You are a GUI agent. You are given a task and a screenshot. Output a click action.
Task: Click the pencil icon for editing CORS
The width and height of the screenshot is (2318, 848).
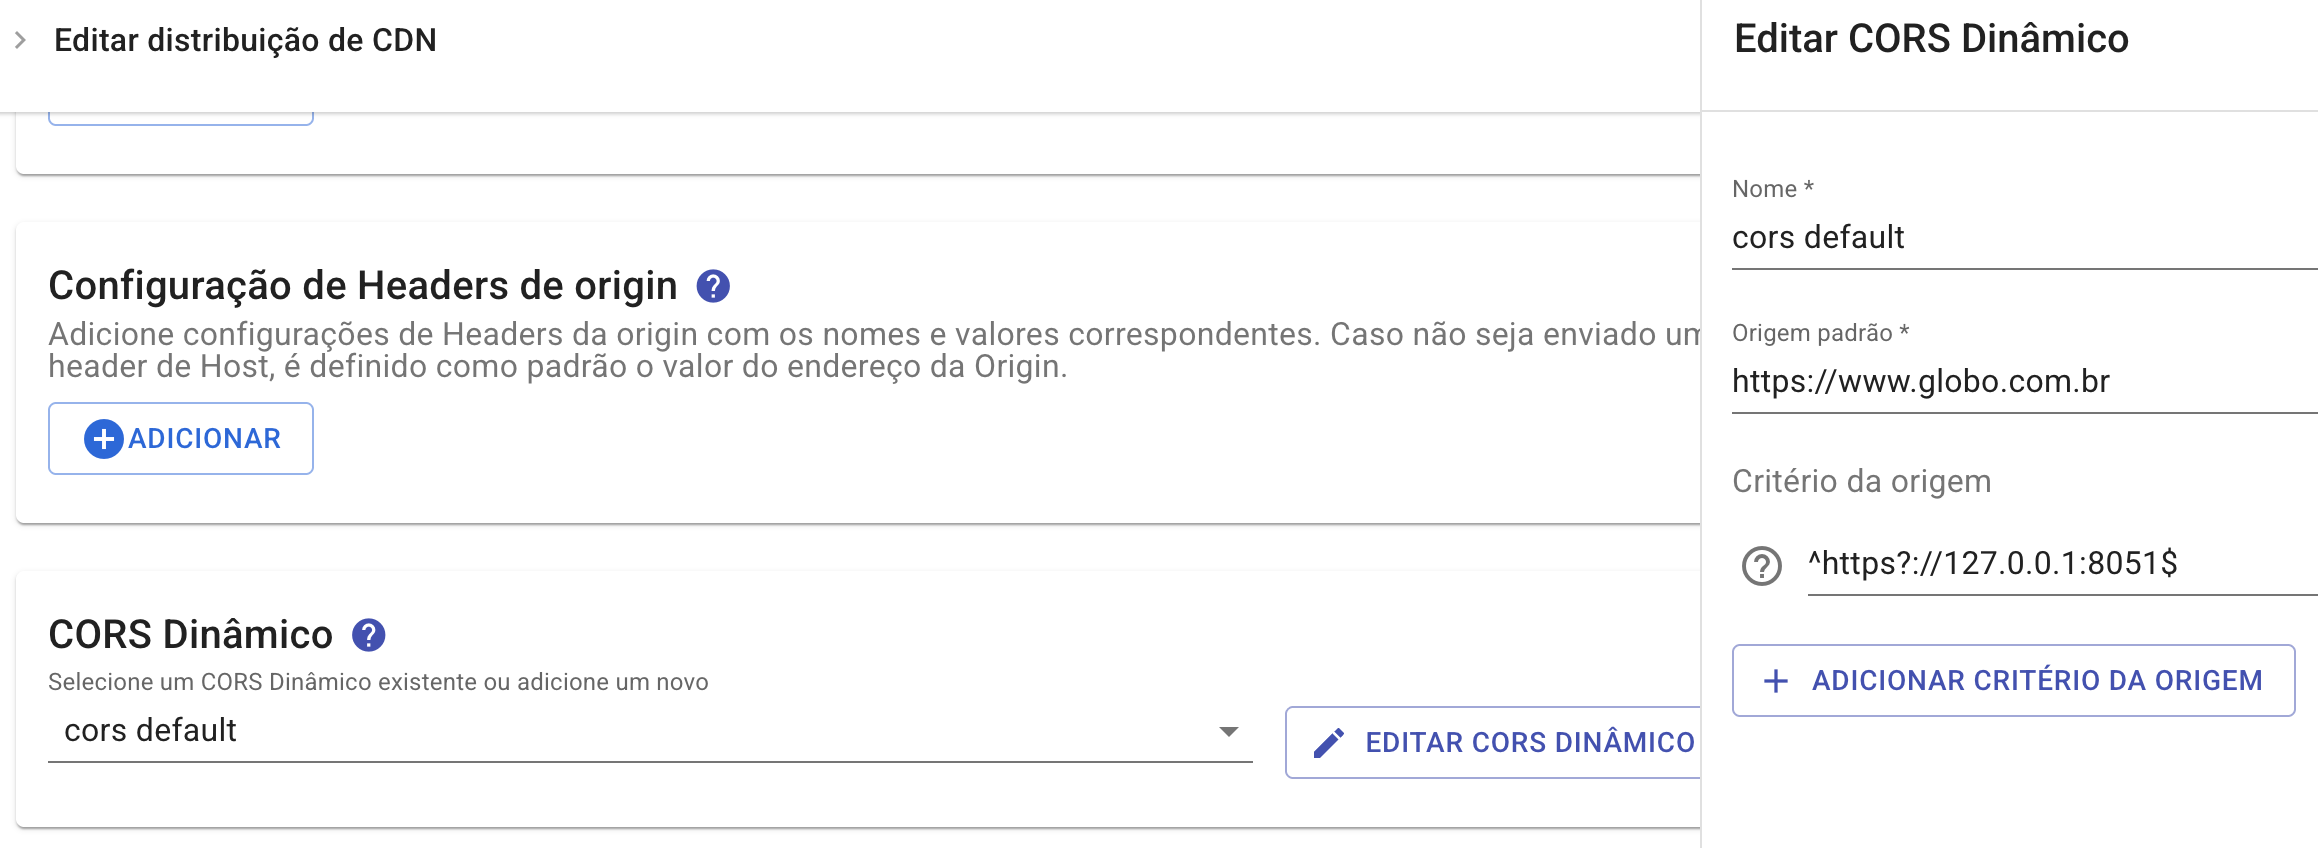click(x=1329, y=743)
